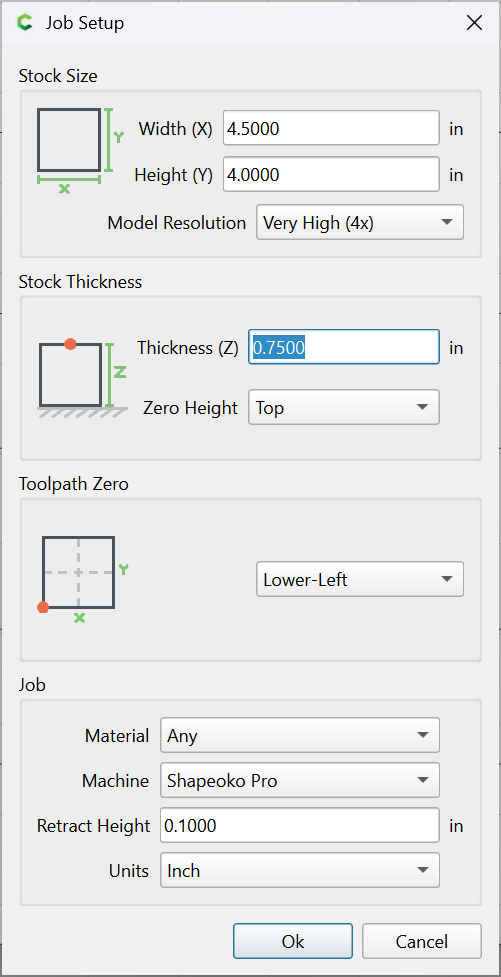Viewport: 501px width, 977px height.
Task: Click the orange lower-left corner zero marker
Action: [43, 607]
